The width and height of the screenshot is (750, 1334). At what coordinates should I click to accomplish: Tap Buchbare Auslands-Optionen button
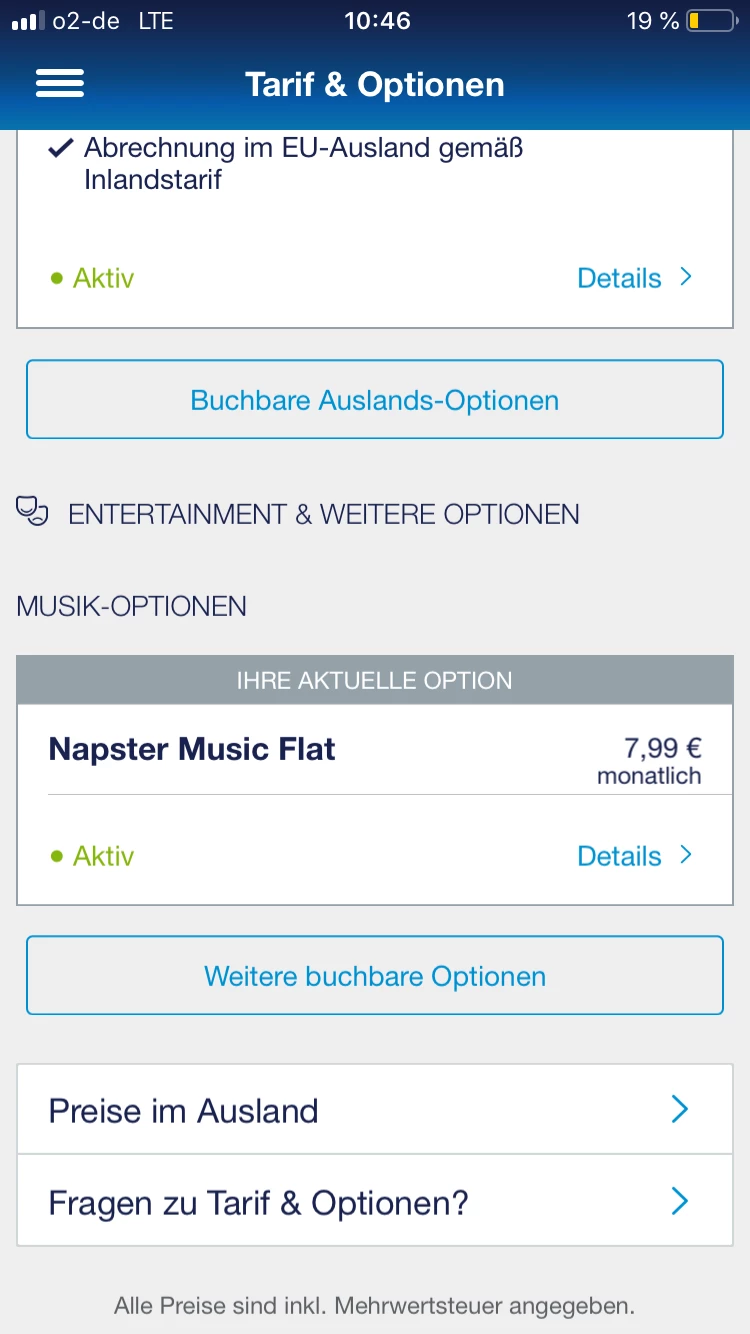375,400
